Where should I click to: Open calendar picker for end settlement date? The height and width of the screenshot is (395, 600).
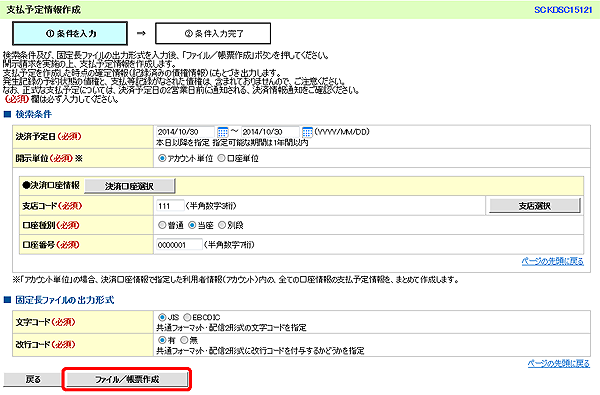[307, 132]
